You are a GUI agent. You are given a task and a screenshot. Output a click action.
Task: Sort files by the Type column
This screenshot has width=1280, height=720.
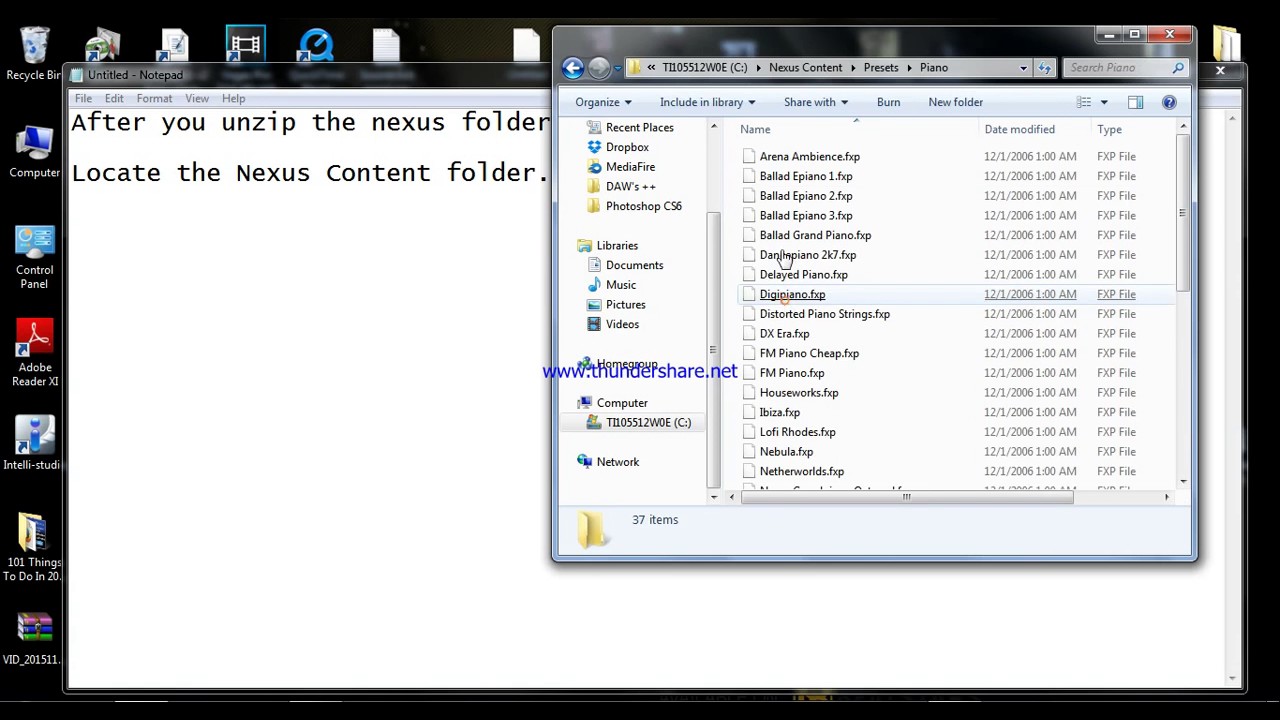tap(1109, 129)
